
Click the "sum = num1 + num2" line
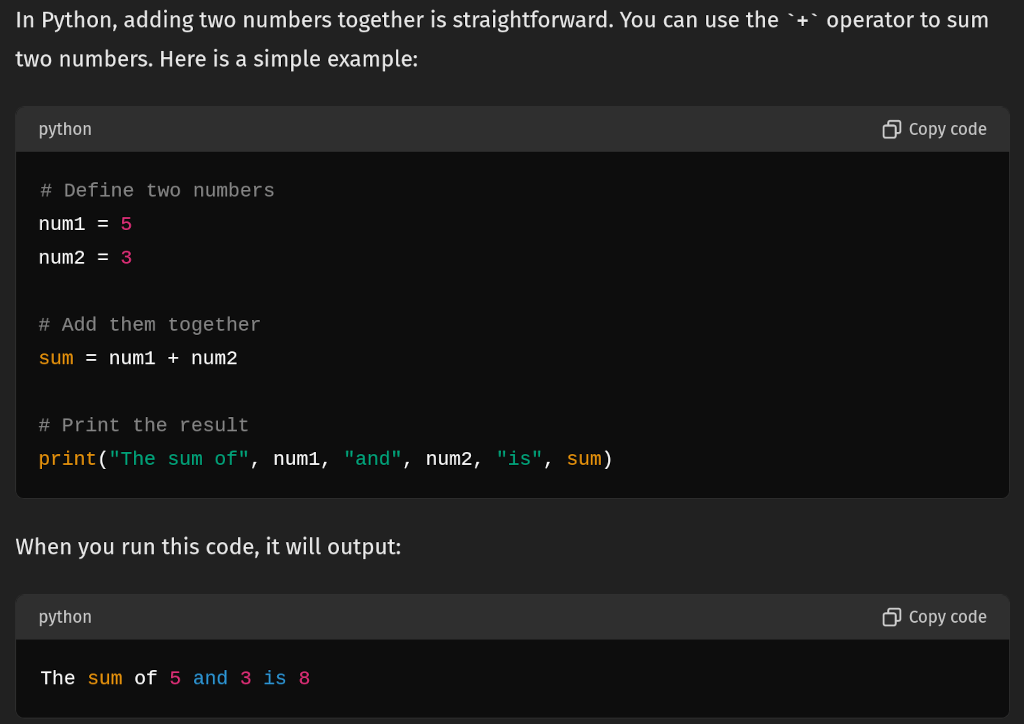click(x=138, y=358)
